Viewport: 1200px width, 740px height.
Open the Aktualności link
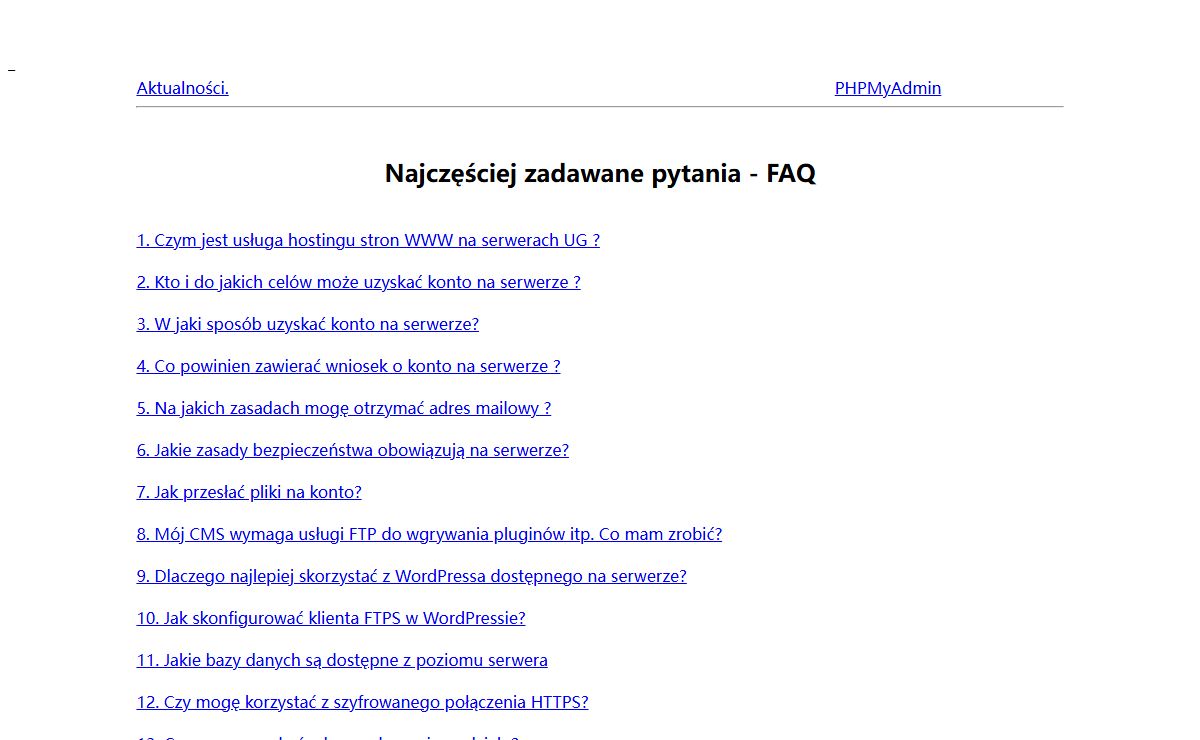pos(183,88)
